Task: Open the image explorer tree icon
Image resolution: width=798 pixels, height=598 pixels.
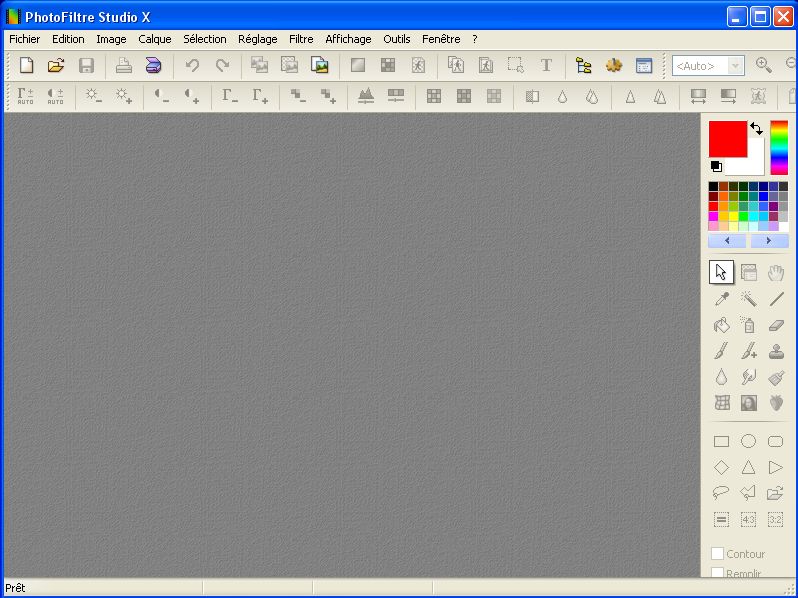Action: [x=583, y=65]
